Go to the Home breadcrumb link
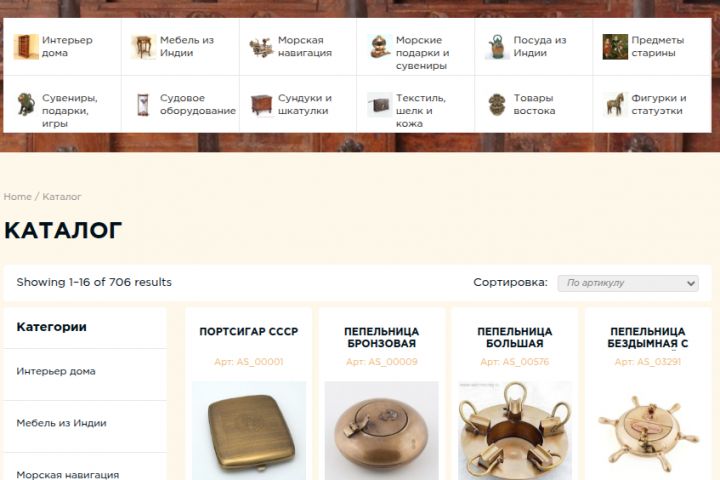720x480 pixels. (x=17, y=197)
